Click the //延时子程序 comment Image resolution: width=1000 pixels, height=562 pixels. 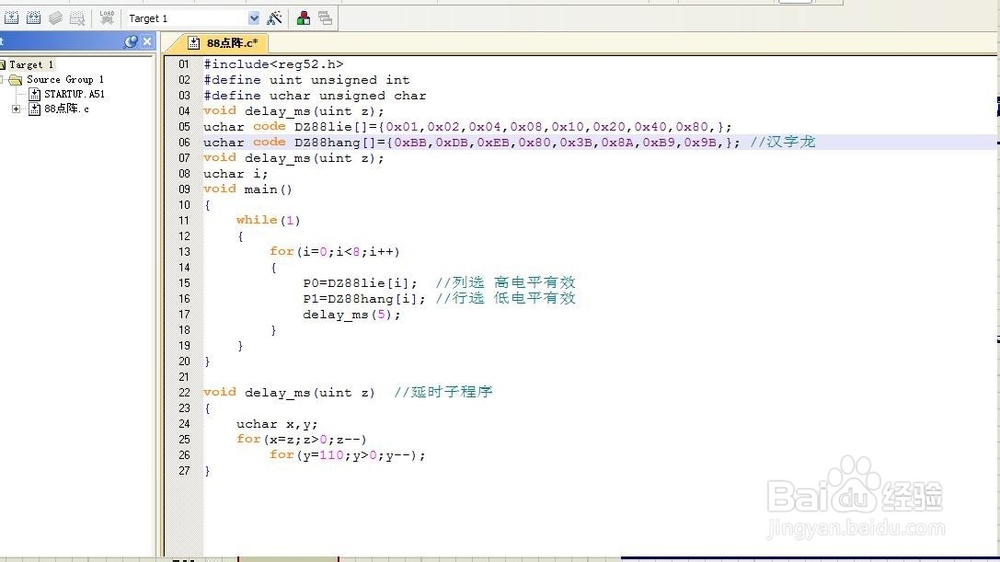tap(443, 392)
